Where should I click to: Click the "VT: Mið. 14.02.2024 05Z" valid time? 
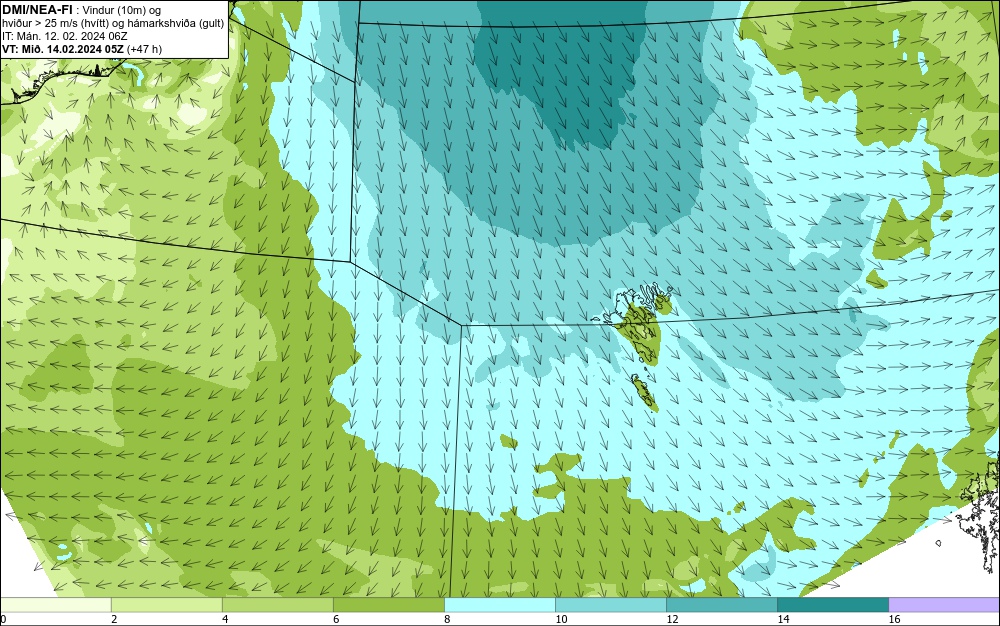coord(63,49)
